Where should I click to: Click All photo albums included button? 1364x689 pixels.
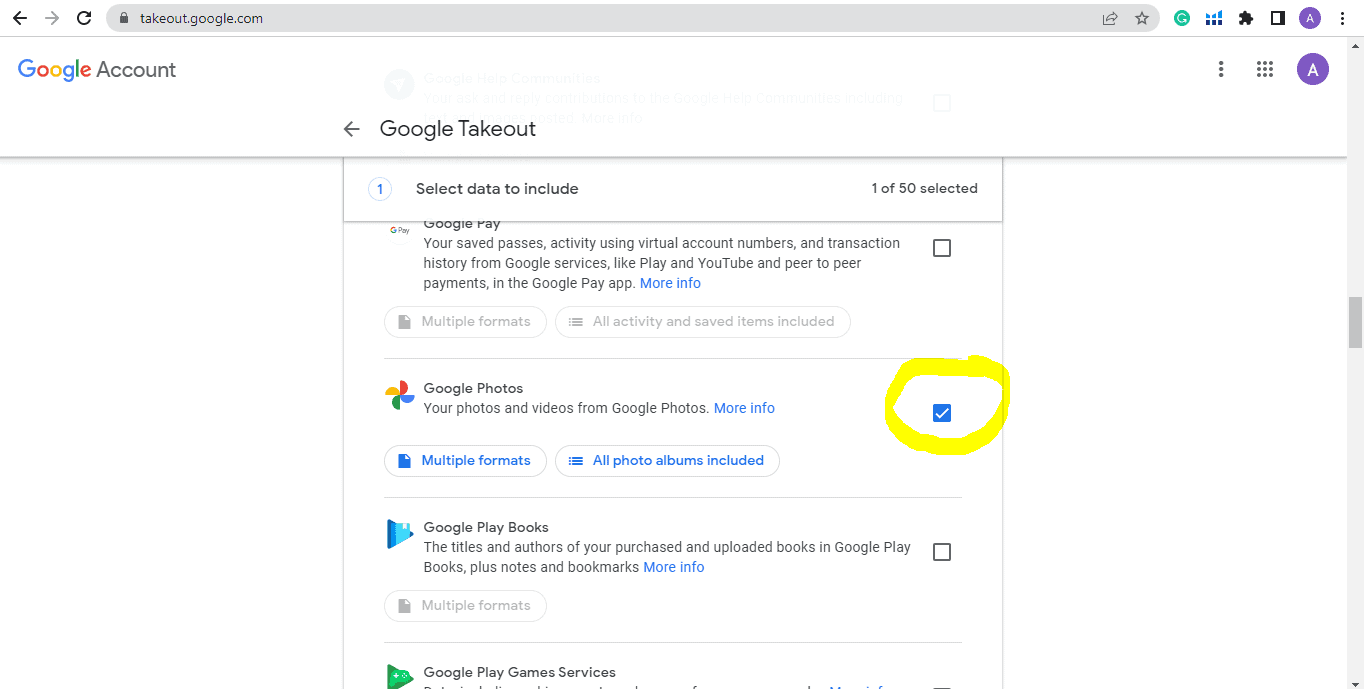(x=667, y=461)
